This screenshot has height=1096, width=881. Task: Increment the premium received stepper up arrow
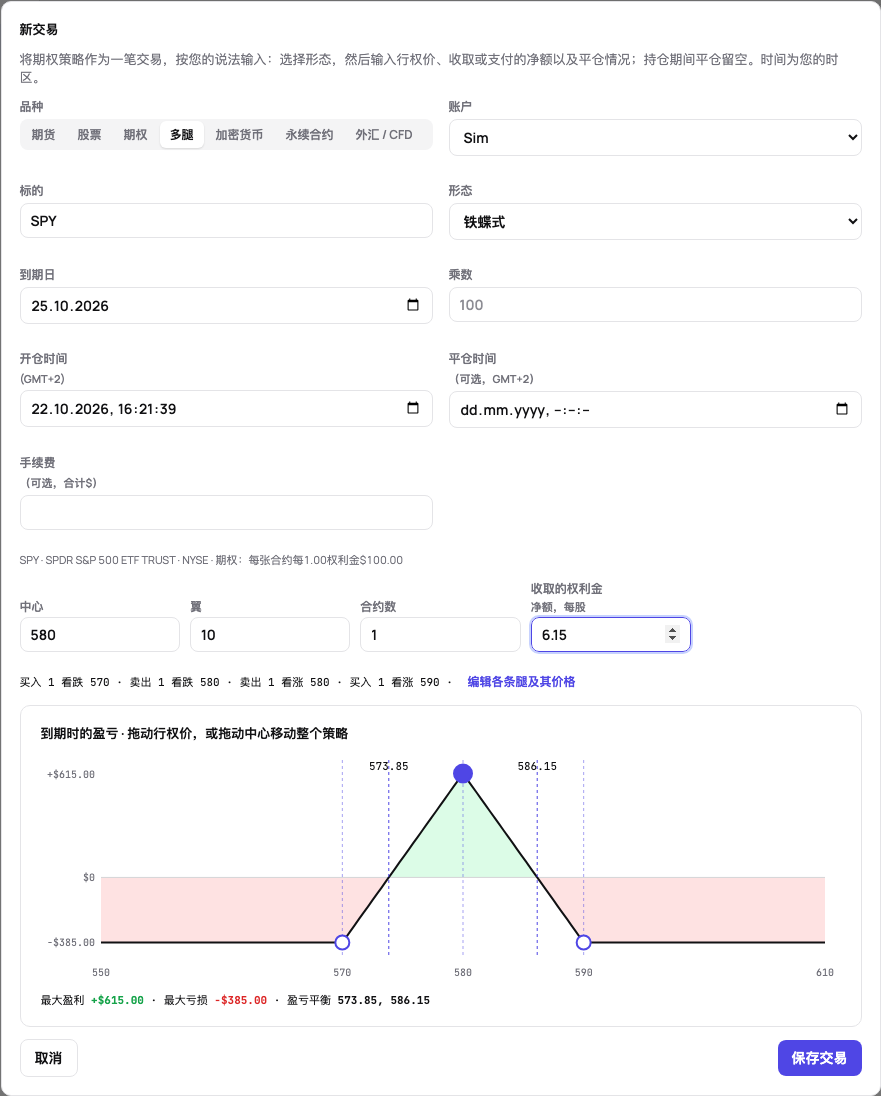[673, 630]
